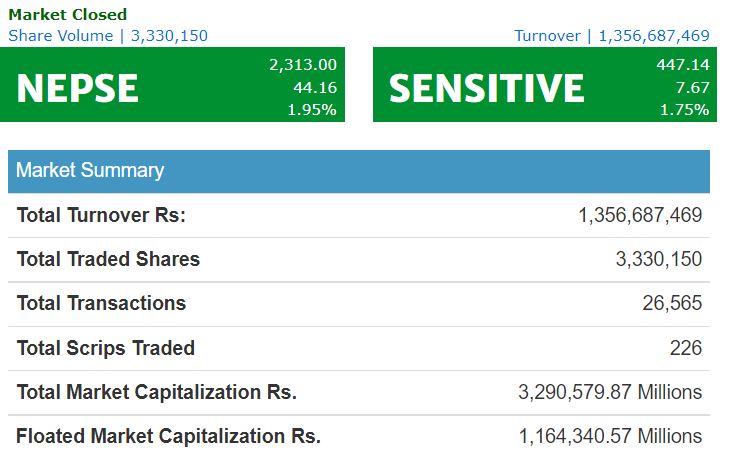This screenshot has height=463, width=730.
Task: Click the transactions count 26,565
Action: point(672,303)
